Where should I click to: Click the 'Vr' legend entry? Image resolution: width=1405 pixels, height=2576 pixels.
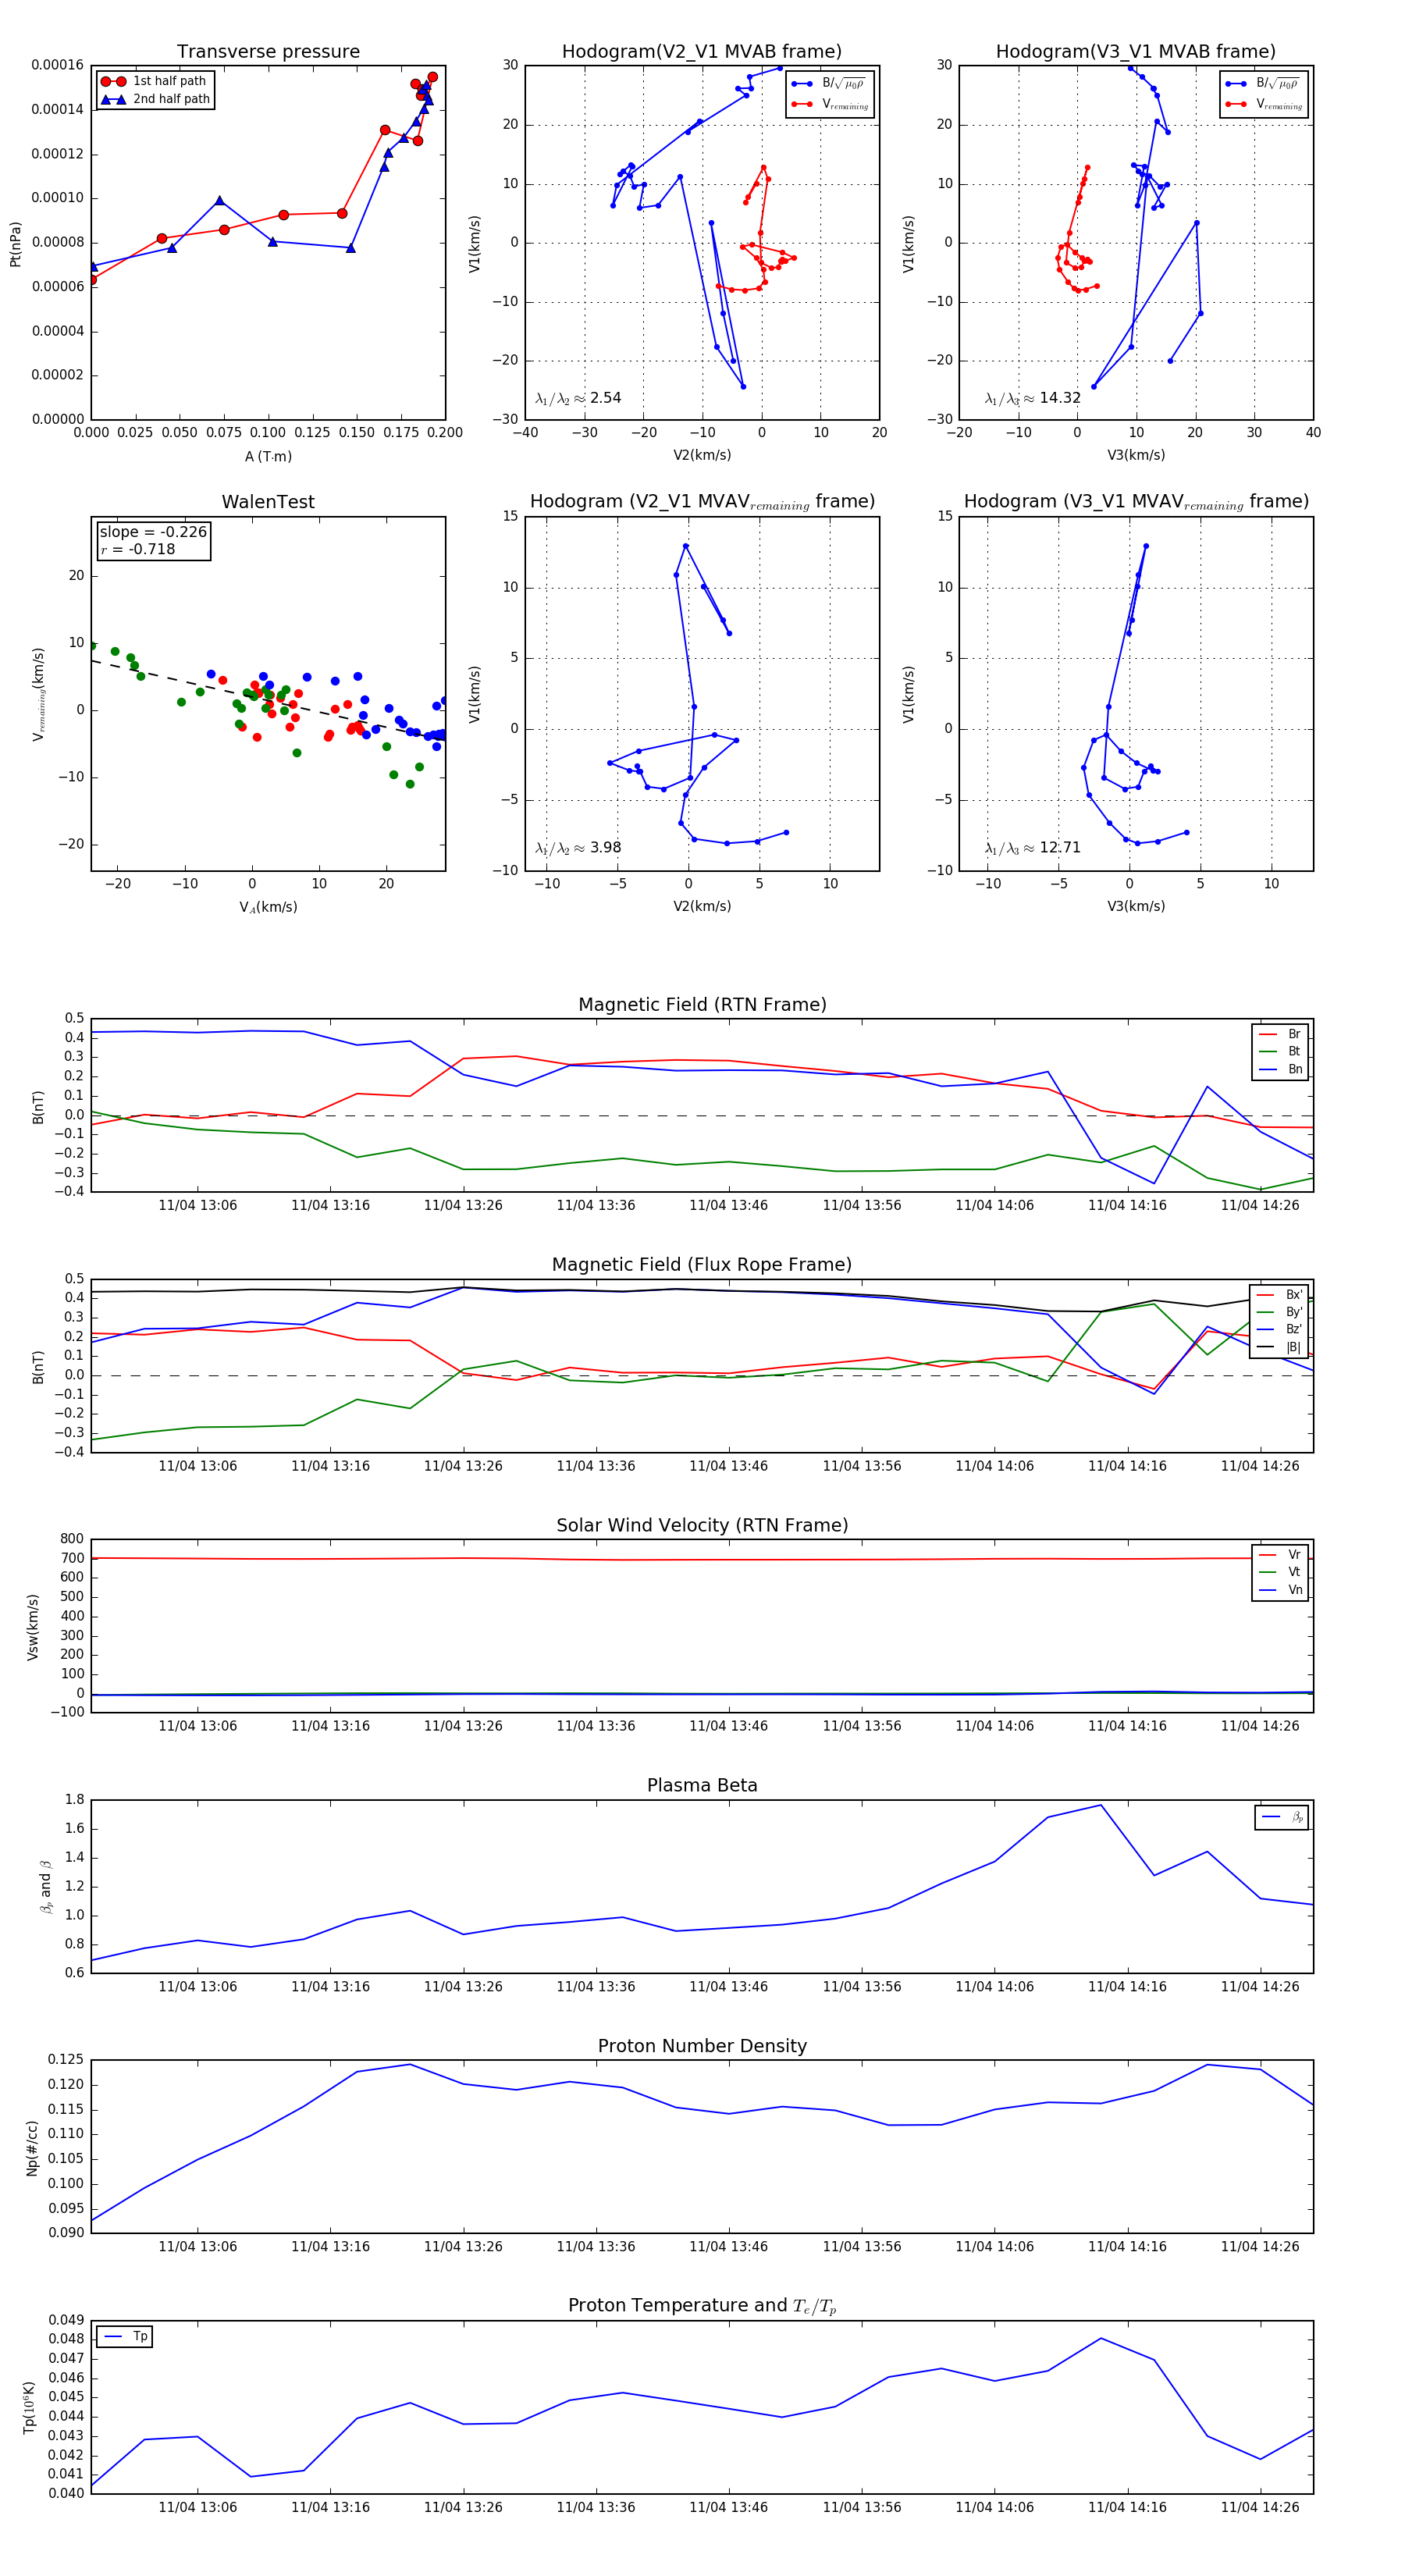pyautogui.click(x=1280, y=1555)
